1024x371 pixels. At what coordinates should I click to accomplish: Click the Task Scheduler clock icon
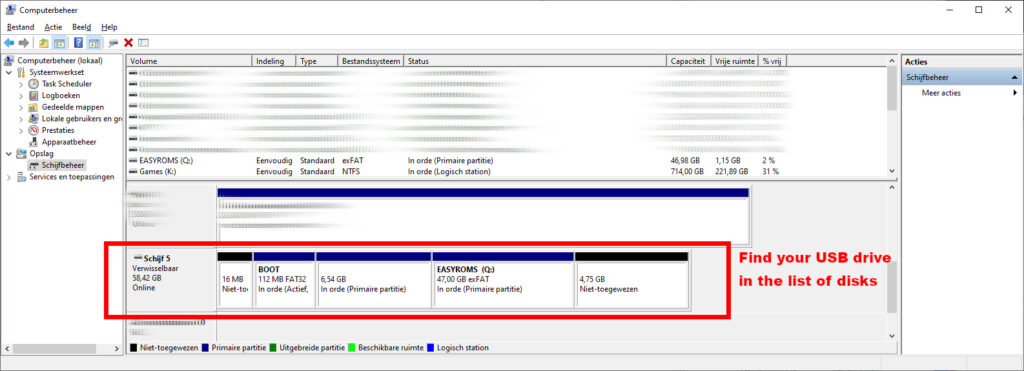[x=34, y=84]
